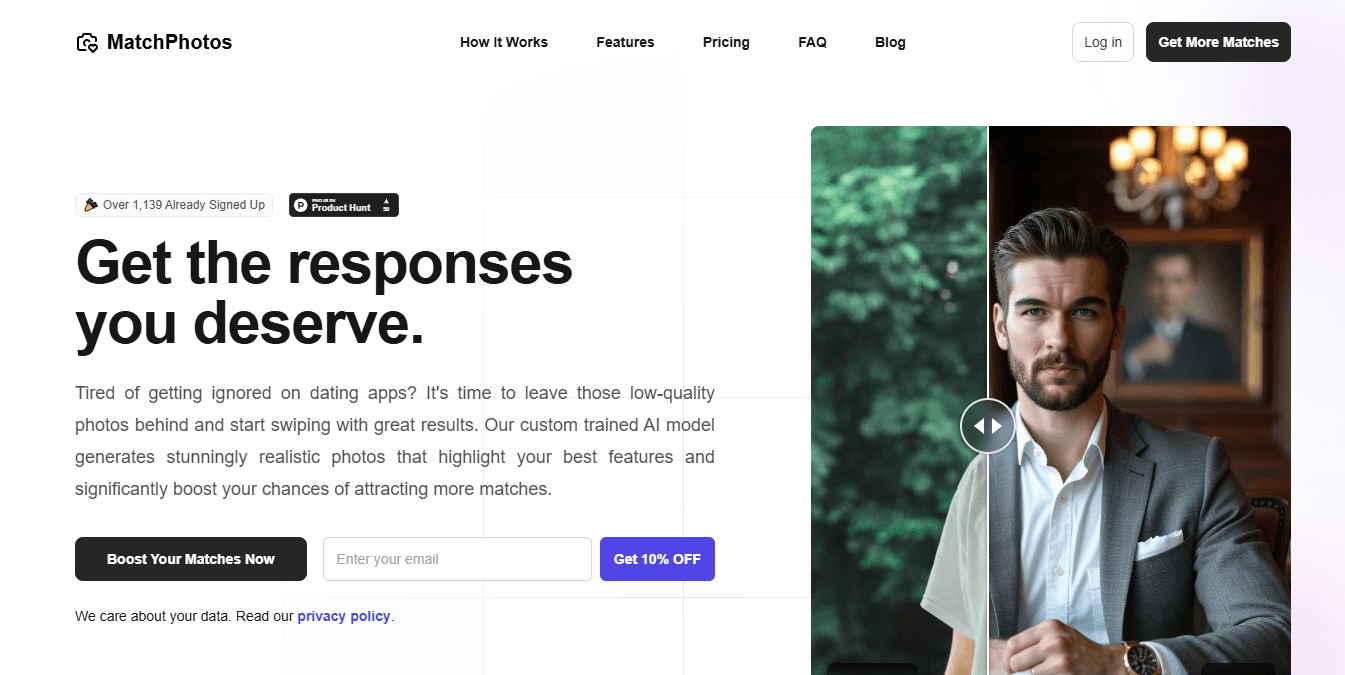Click the Log in button

pos(1103,42)
